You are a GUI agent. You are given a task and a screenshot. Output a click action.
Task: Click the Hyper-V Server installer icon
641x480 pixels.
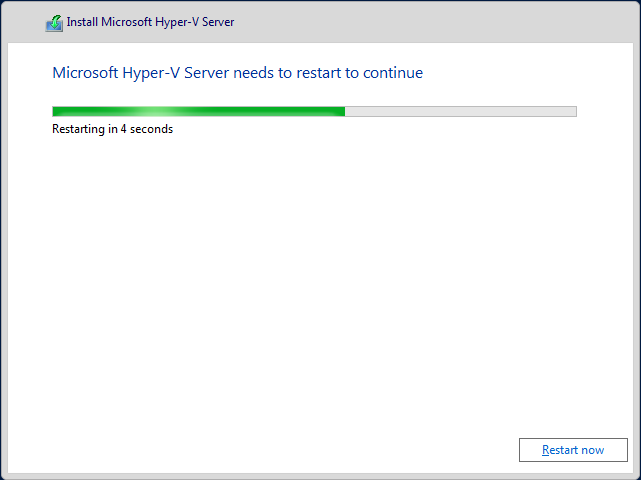(54, 23)
